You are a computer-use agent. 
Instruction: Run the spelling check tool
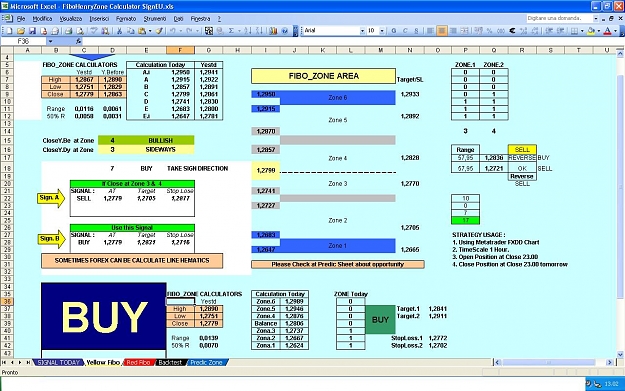pyautogui.click(x=93, y=31)
